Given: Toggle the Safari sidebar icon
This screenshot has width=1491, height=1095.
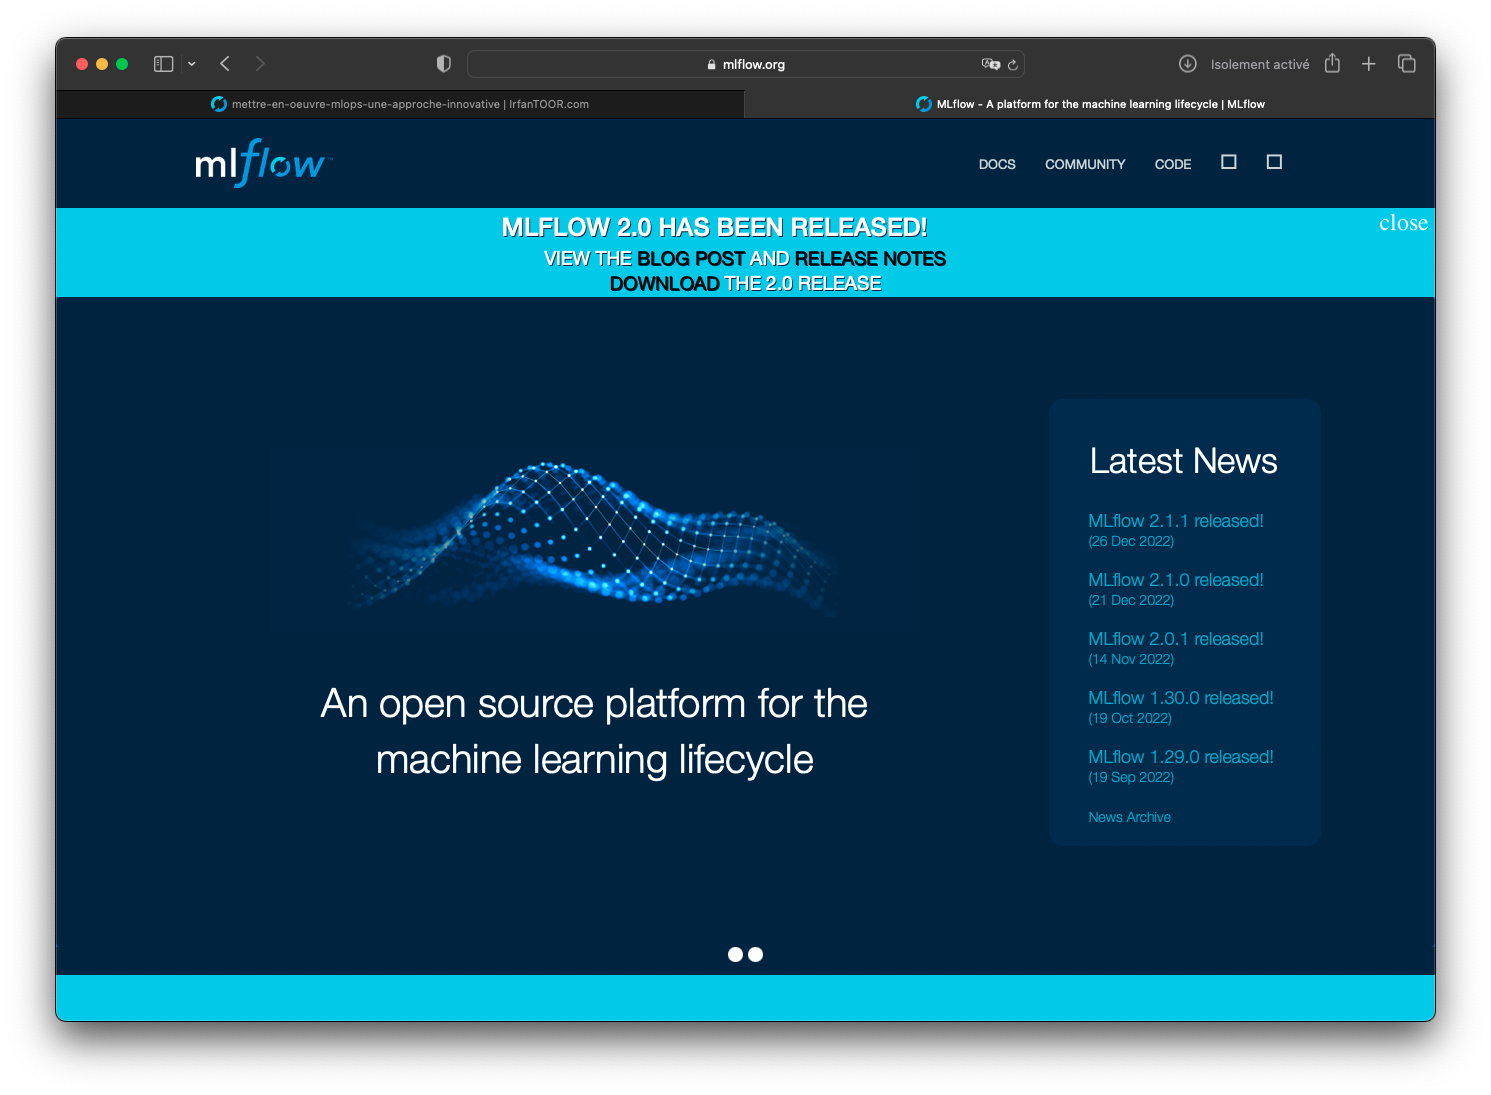Looking at the screenshot, I should [164, 64].
